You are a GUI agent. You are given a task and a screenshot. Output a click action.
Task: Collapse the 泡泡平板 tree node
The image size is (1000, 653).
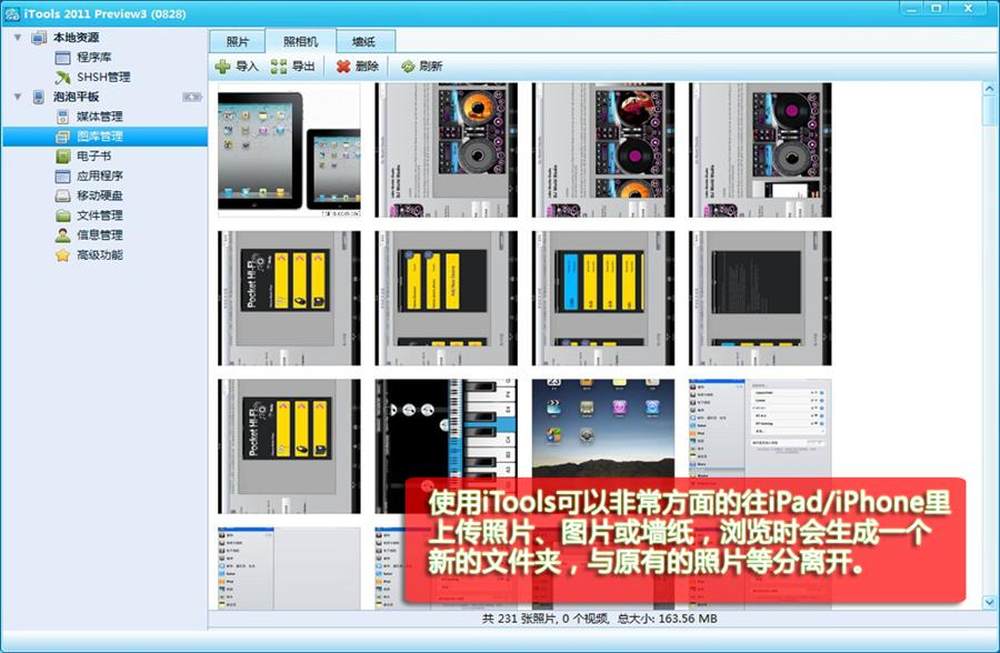18,97
